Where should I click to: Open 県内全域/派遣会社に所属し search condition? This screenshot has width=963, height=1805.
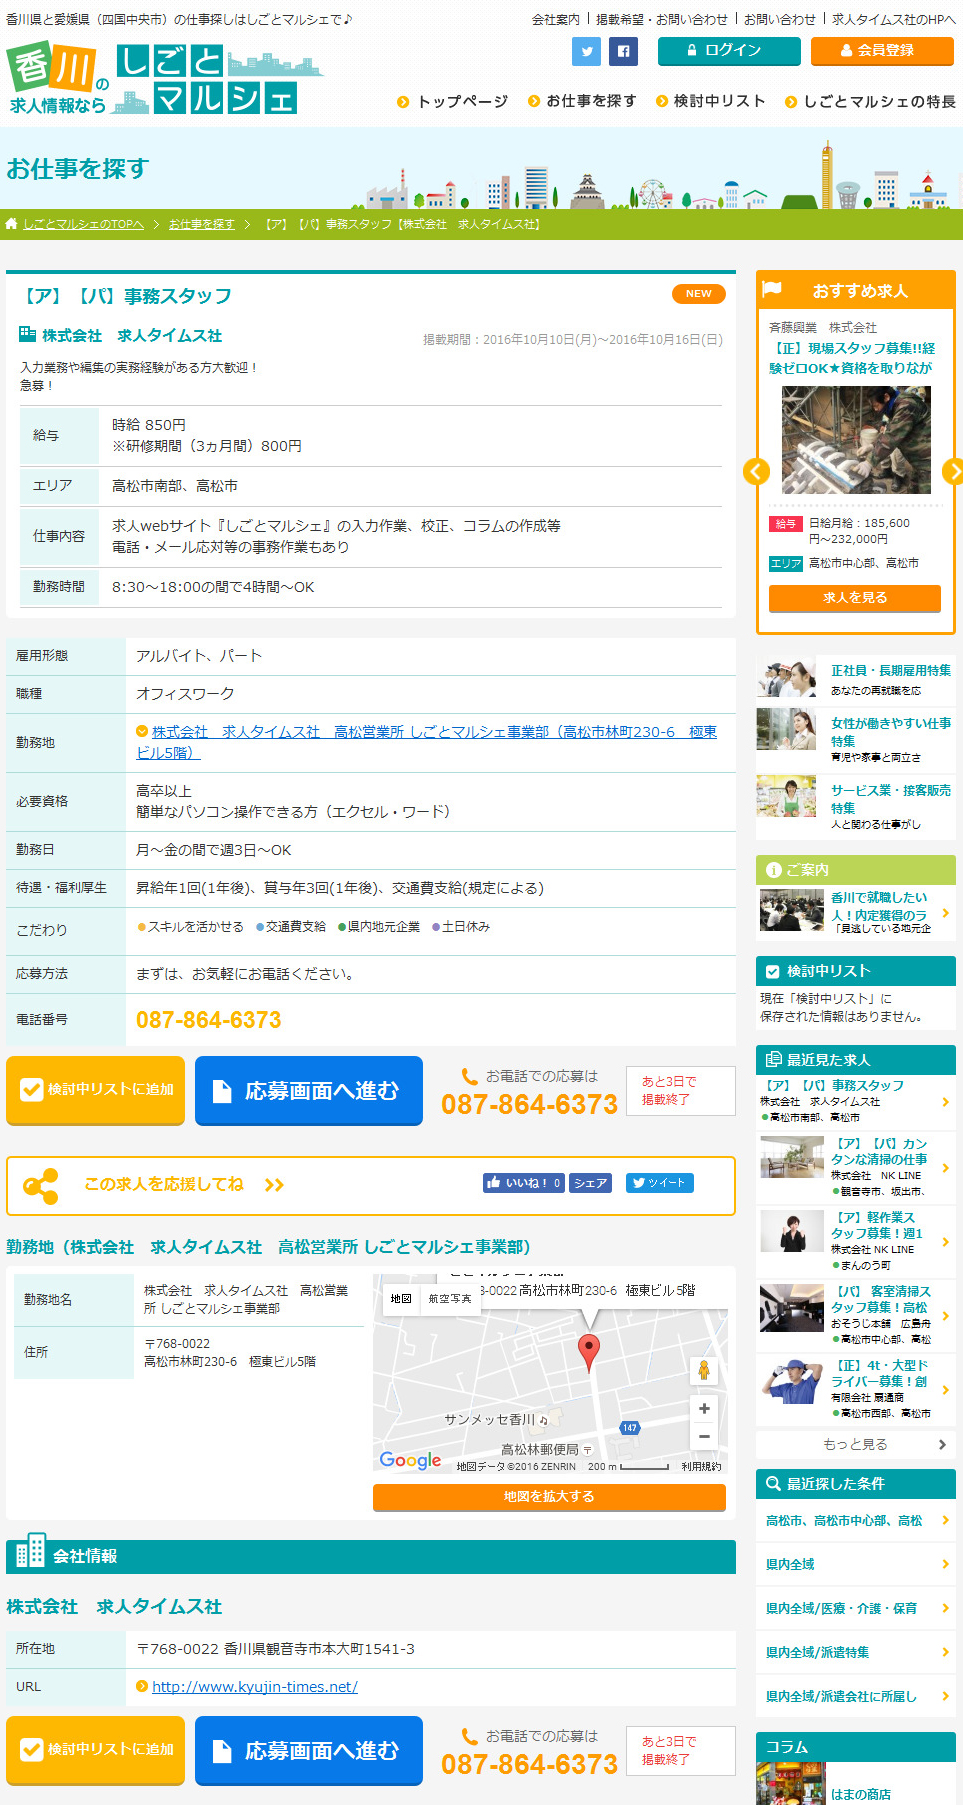click(856, 1697)
